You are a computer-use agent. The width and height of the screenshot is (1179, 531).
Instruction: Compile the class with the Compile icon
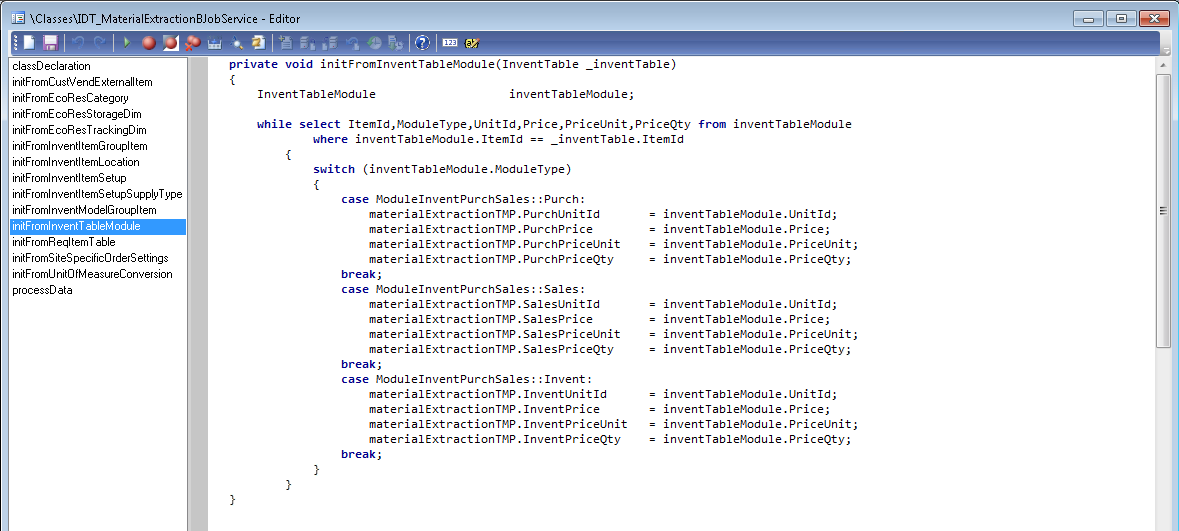coord(214,43)
